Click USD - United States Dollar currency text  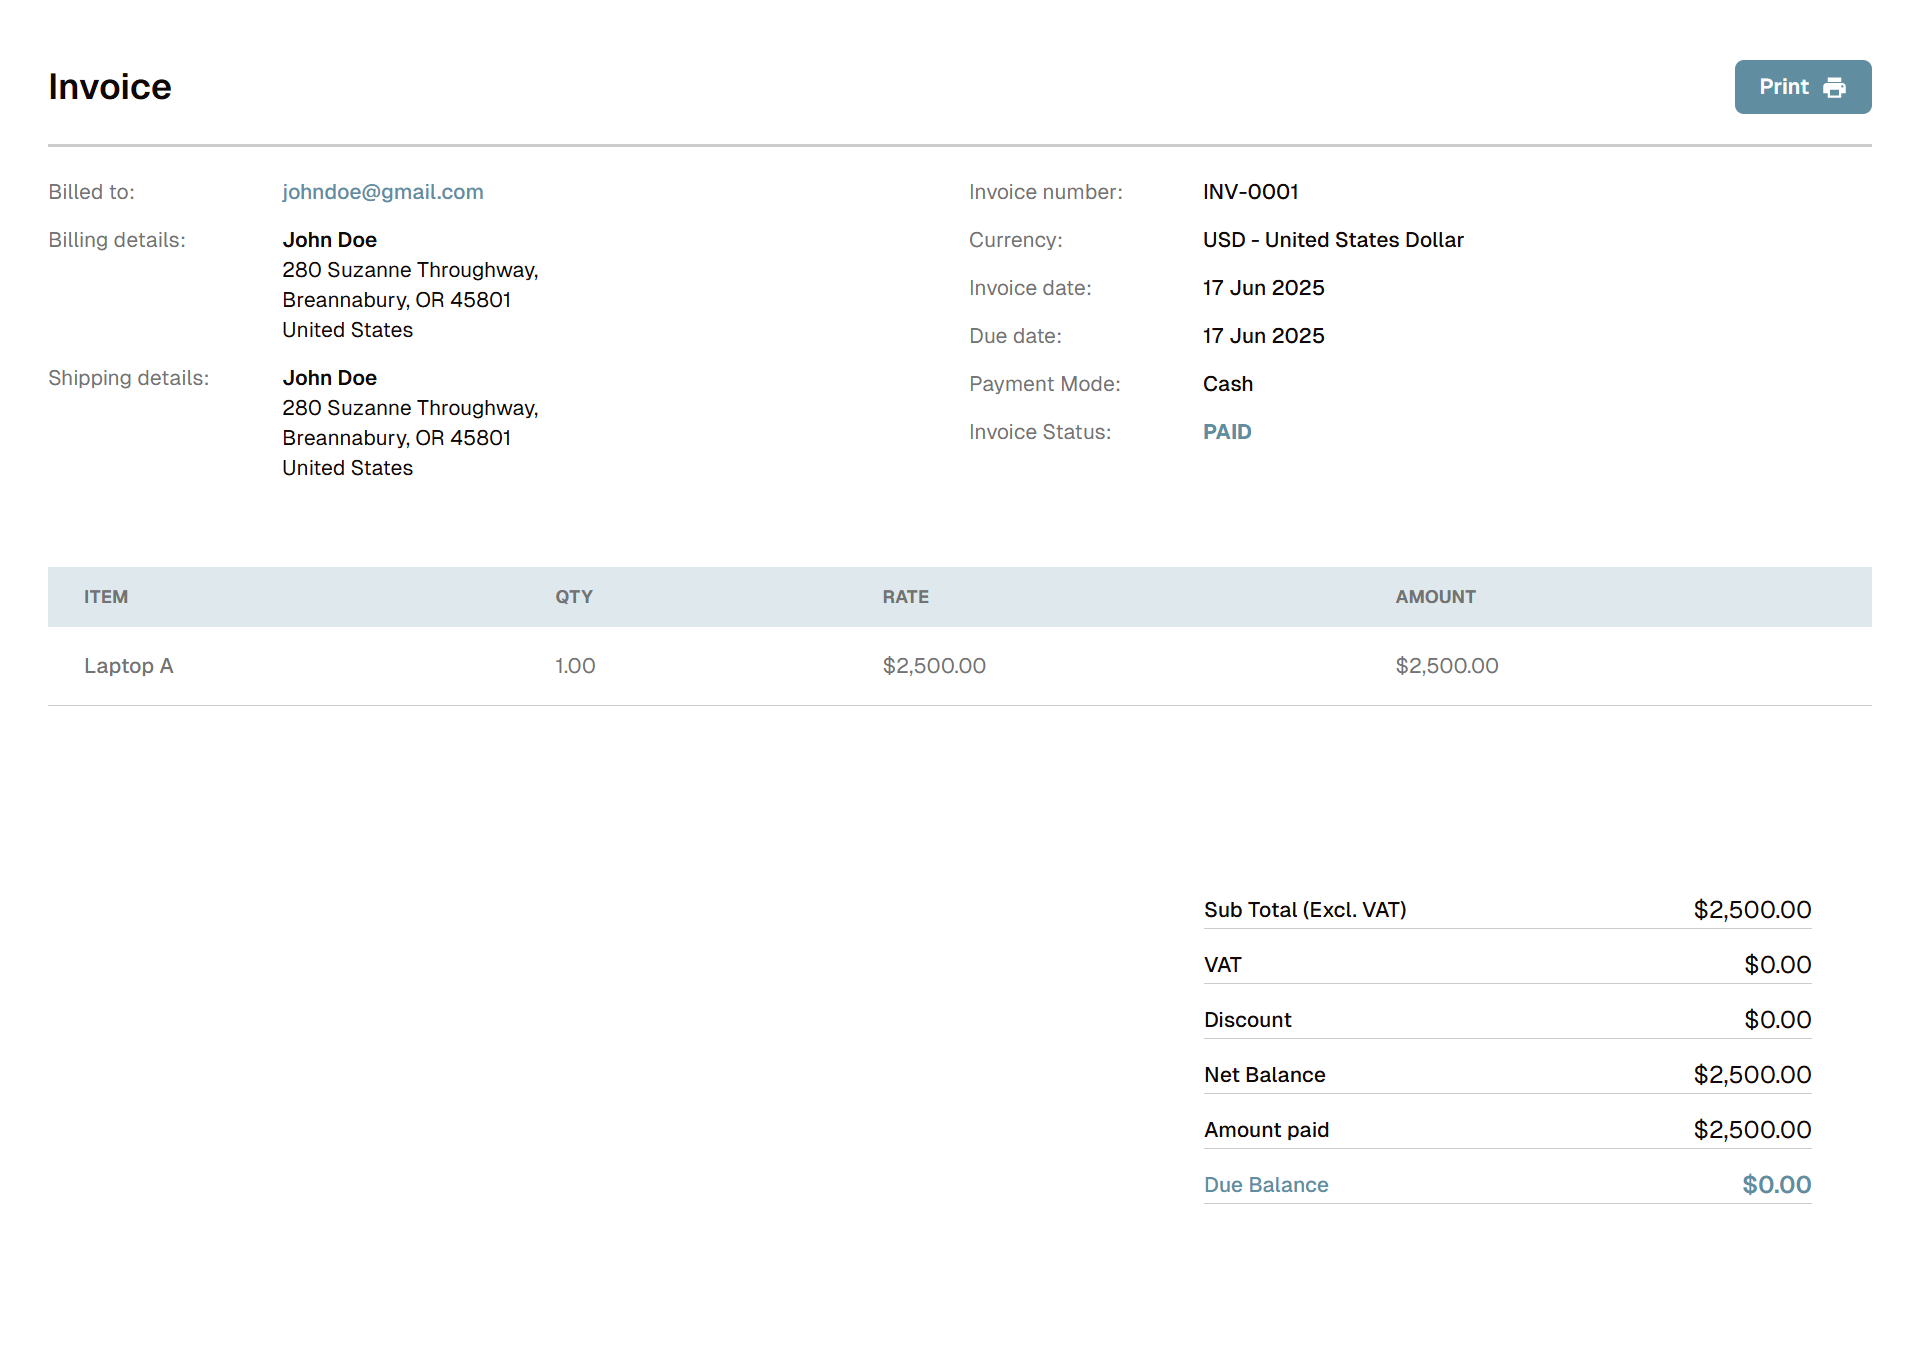pos(1333,240)
